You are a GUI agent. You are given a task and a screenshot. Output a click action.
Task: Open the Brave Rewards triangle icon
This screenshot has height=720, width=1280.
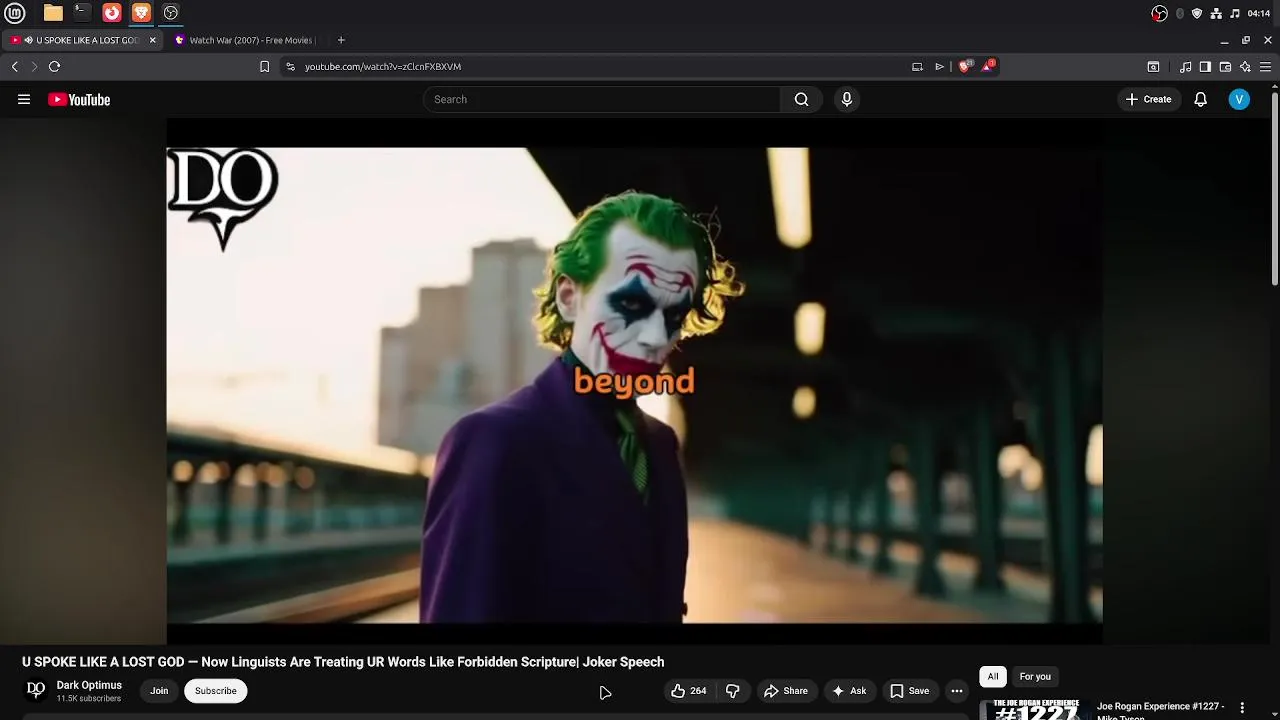click(988, 66)
